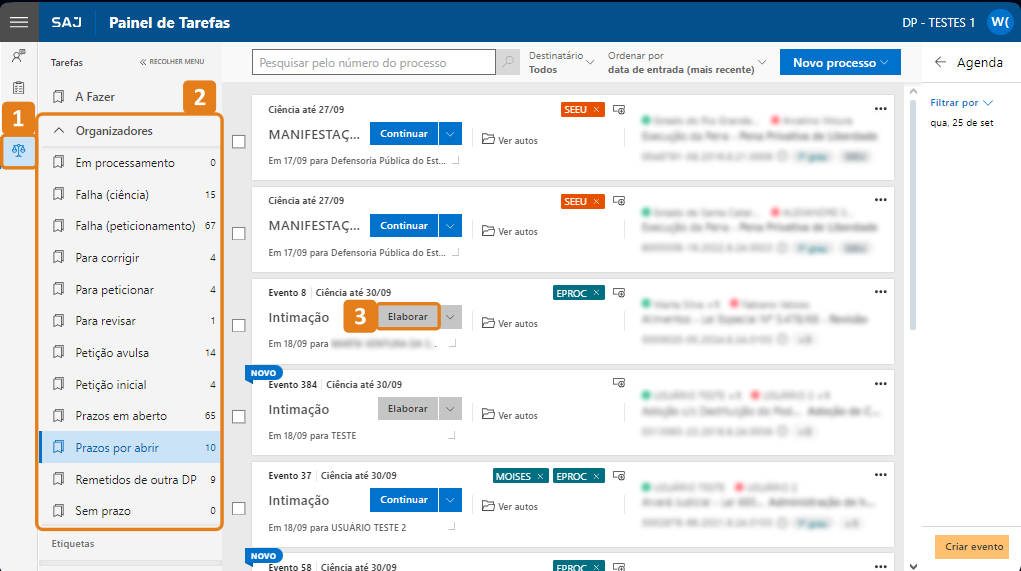Screen dimensions: 1021x571
Task: Open the Novo processo dropdown button
Action: pos(840,62)
